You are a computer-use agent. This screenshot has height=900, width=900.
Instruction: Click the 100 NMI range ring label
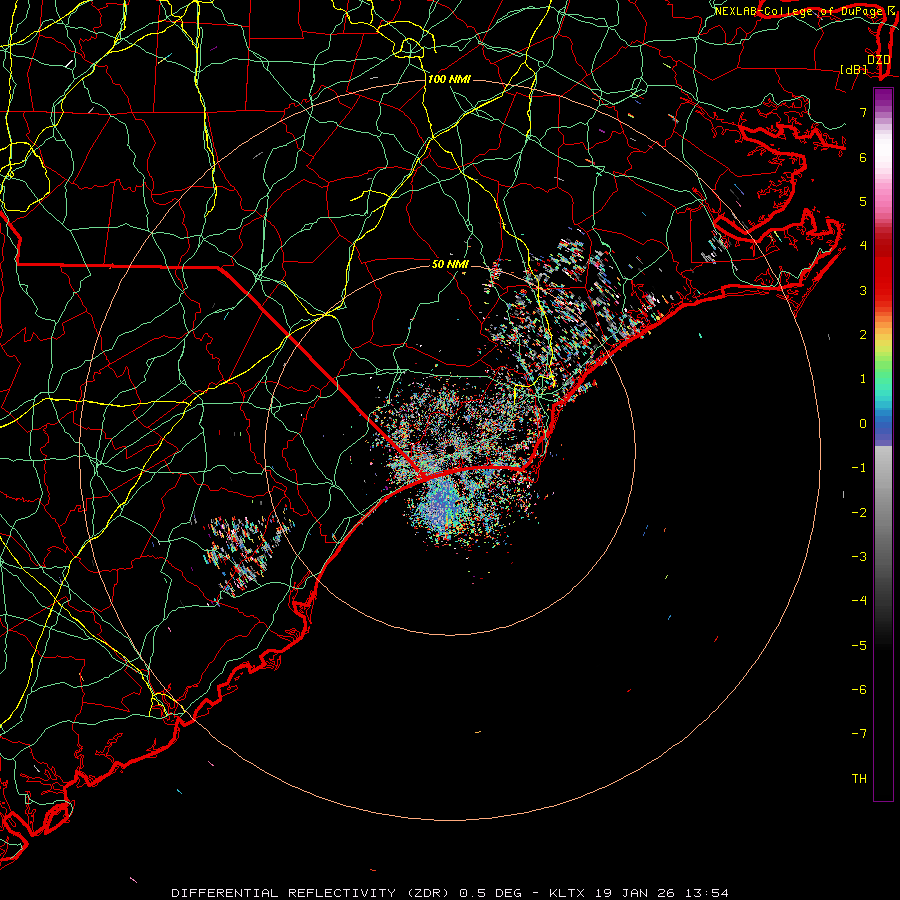click(x=449, y=79)
